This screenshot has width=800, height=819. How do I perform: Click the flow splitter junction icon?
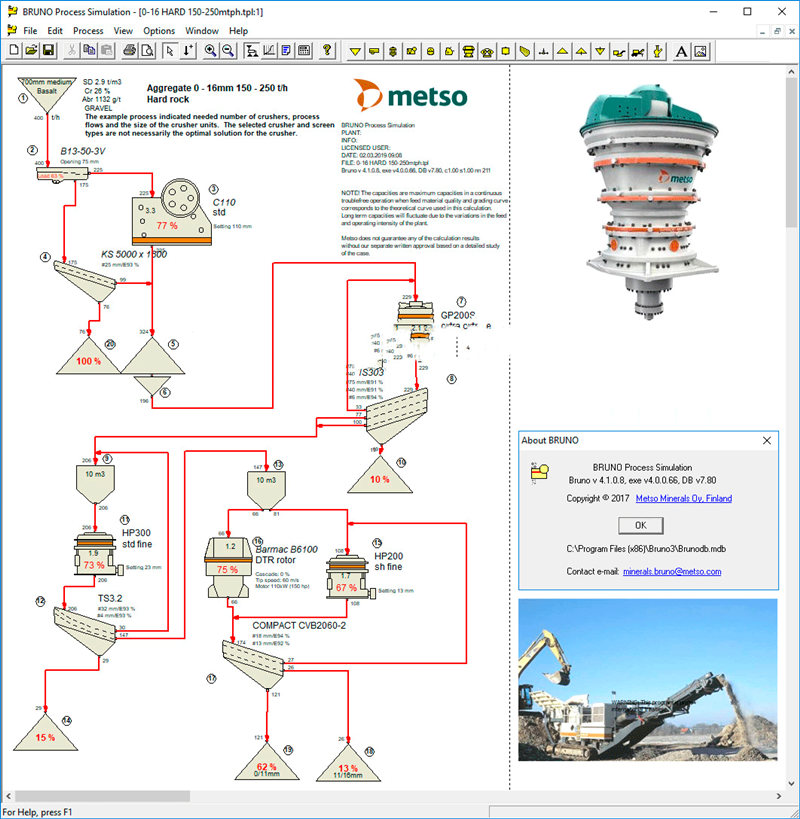[544, 51]
